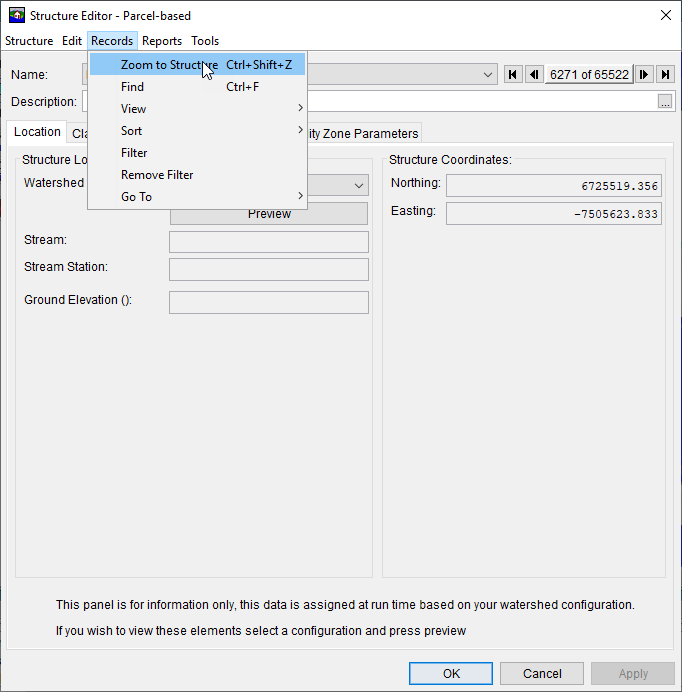Click the Description text field
Screen dimensions: 682x692
click(x=481, y=101)
